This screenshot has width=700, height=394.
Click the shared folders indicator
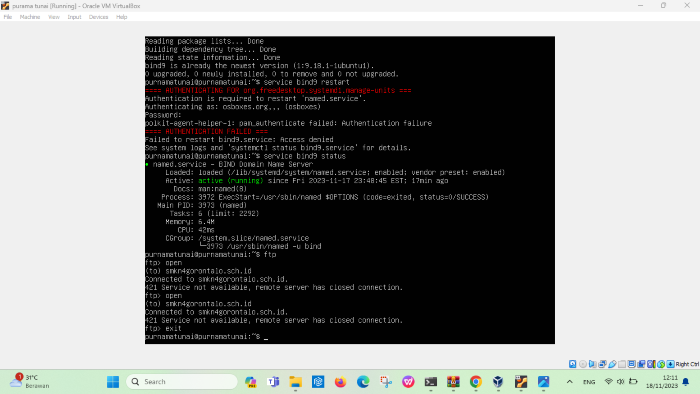tap(622, 364)
